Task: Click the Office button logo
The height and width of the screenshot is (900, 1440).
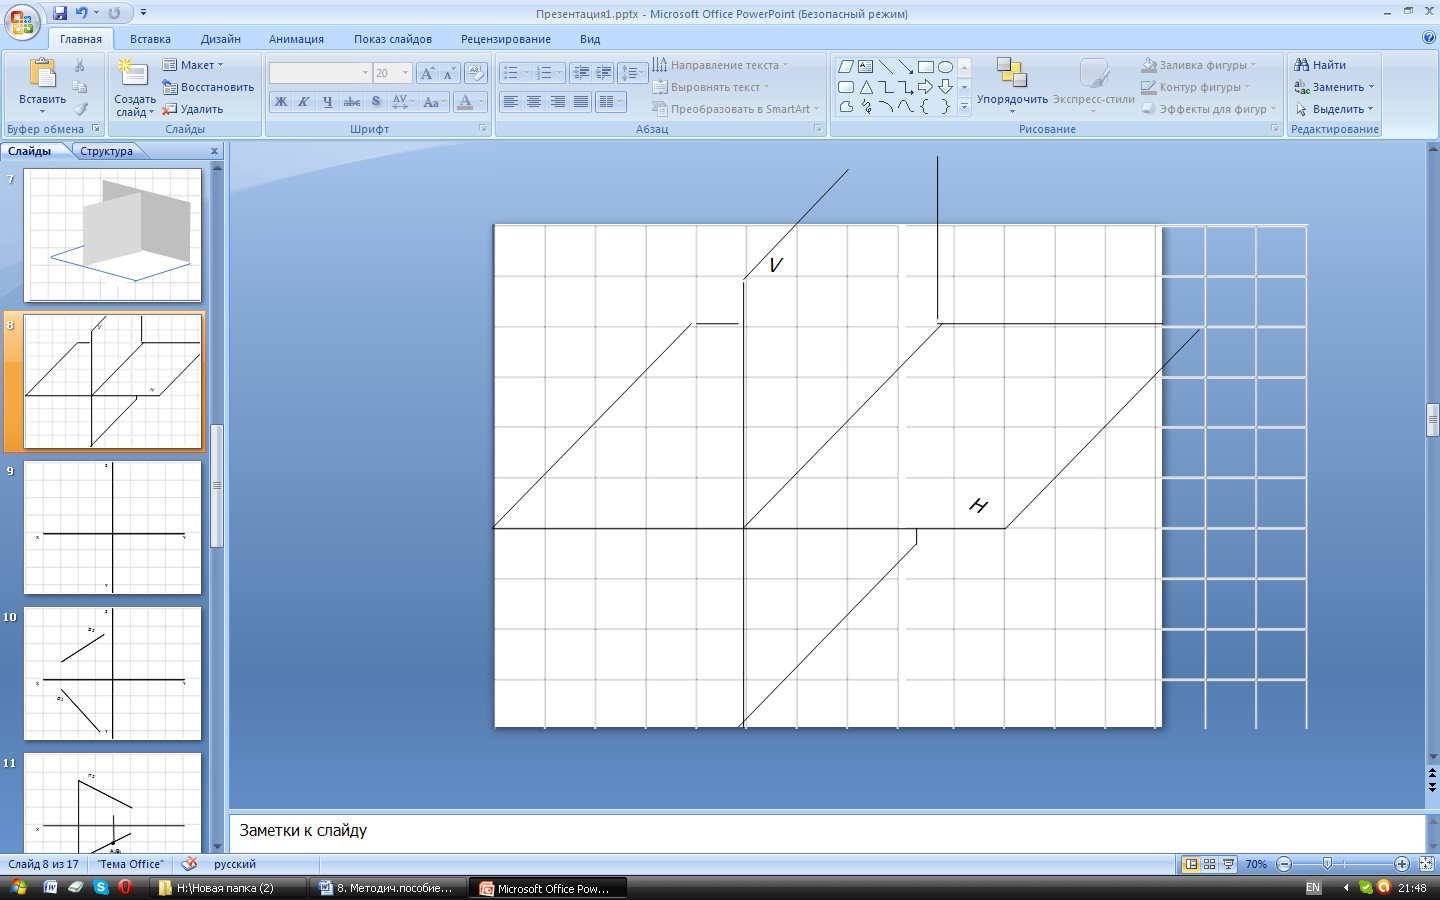Action: (22, 22)
